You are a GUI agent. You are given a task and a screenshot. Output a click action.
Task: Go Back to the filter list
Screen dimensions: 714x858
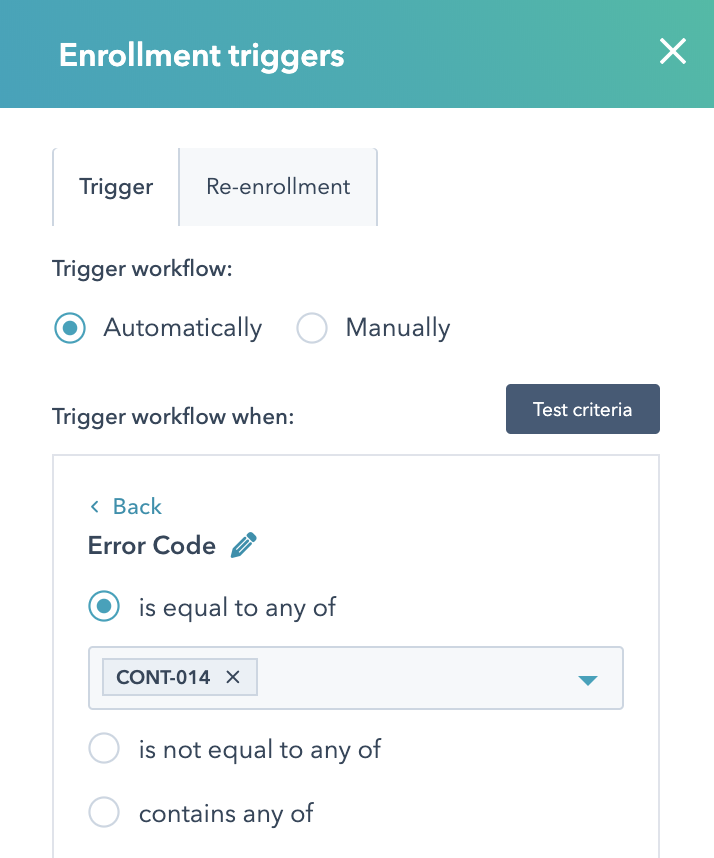pos(137,506)
